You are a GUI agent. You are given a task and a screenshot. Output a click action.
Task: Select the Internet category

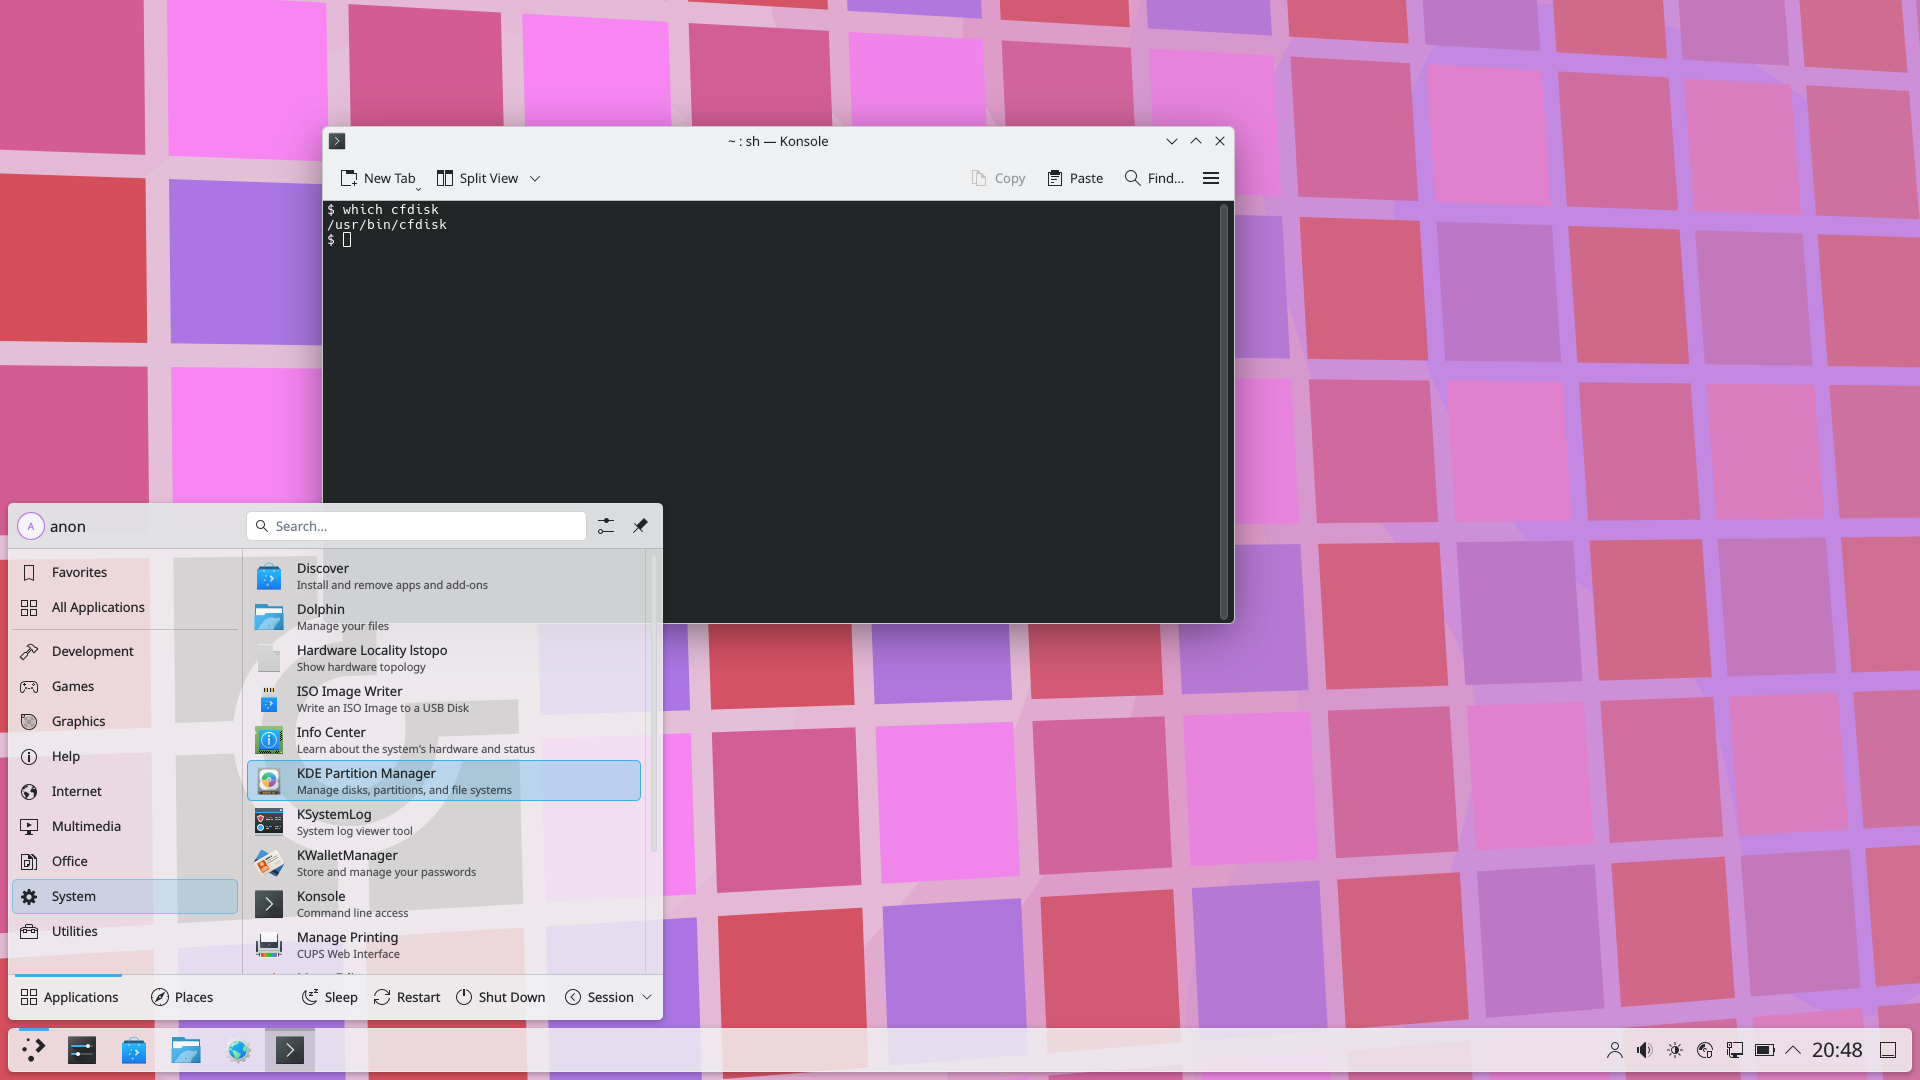[125, 791]
